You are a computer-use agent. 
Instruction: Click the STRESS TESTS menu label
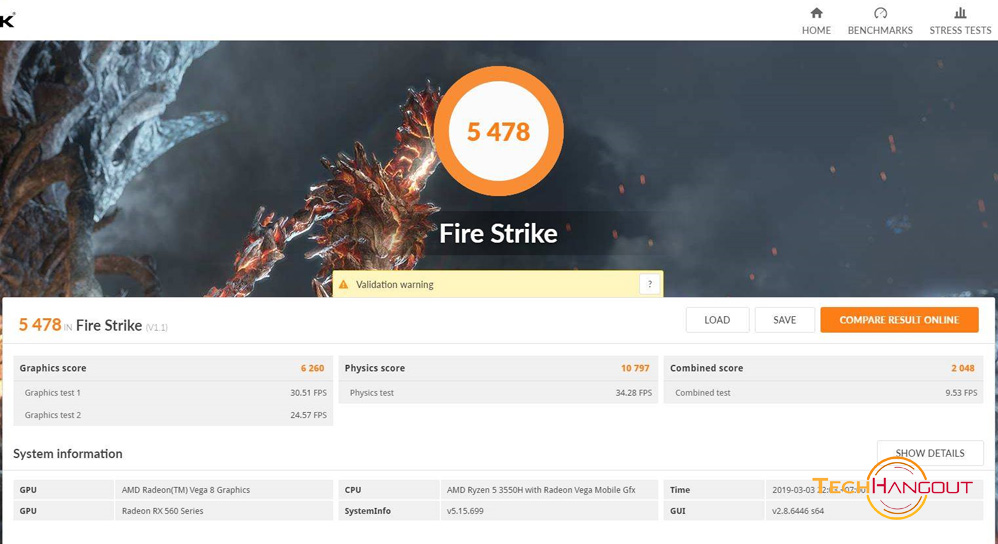pos(960,31)
